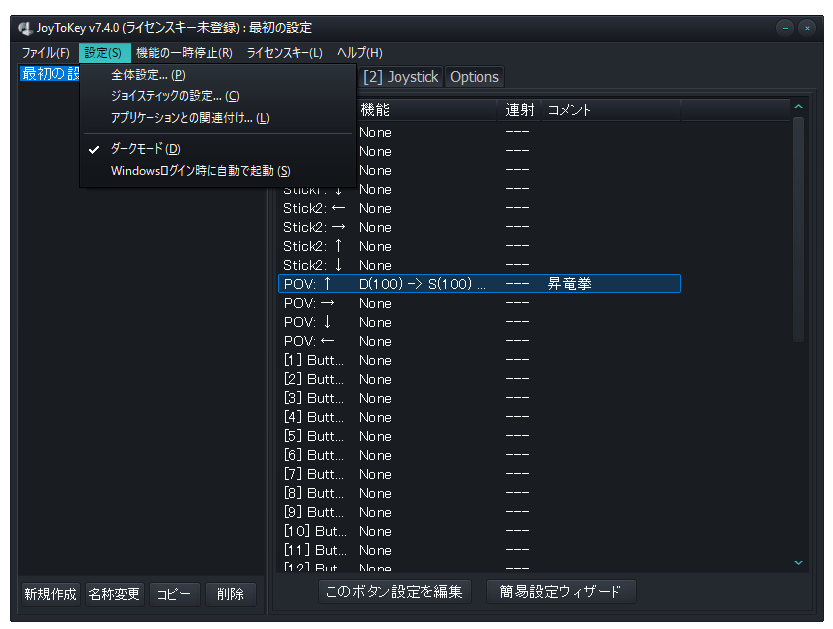The width and height of the screenshot is (833, 629).
Task: Click the vertical scrollbar thumb
Action: (x=798, y=230)
